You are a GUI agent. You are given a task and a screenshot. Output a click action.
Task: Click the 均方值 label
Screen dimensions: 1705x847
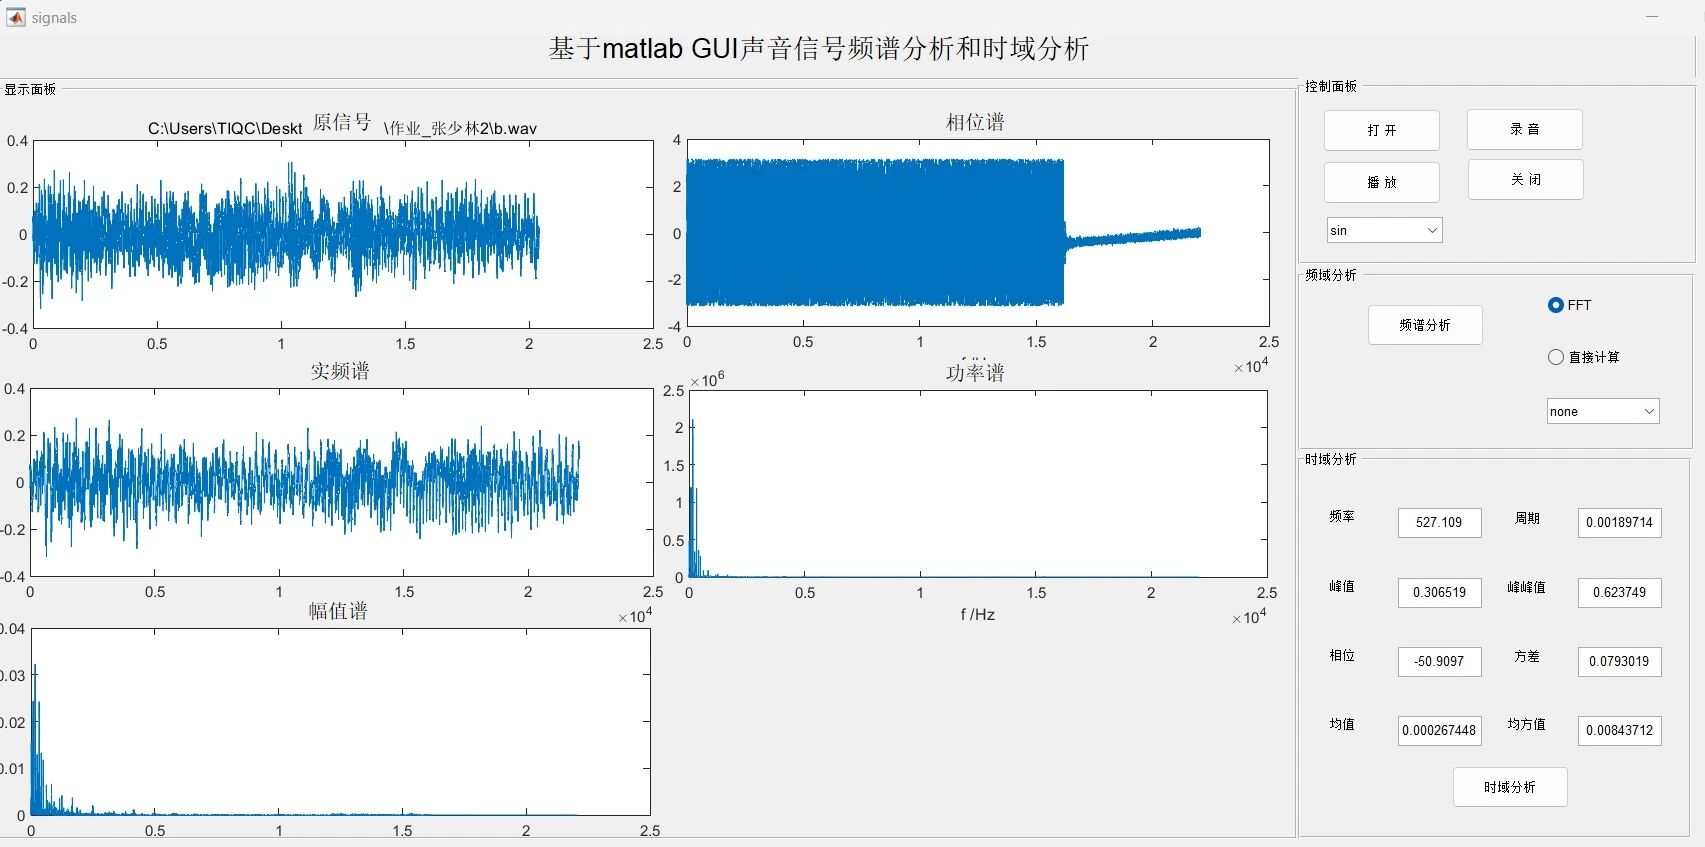1527,724
